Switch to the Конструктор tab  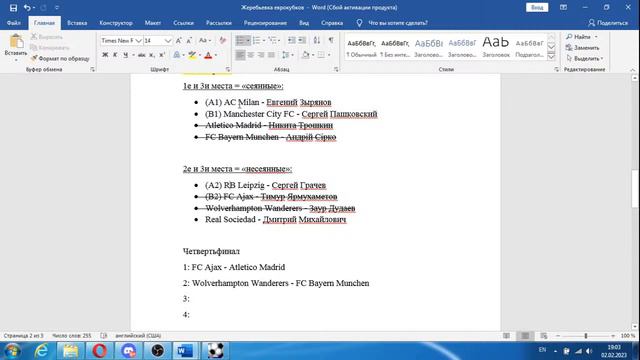pyautogui.click(x=116, y=23)
